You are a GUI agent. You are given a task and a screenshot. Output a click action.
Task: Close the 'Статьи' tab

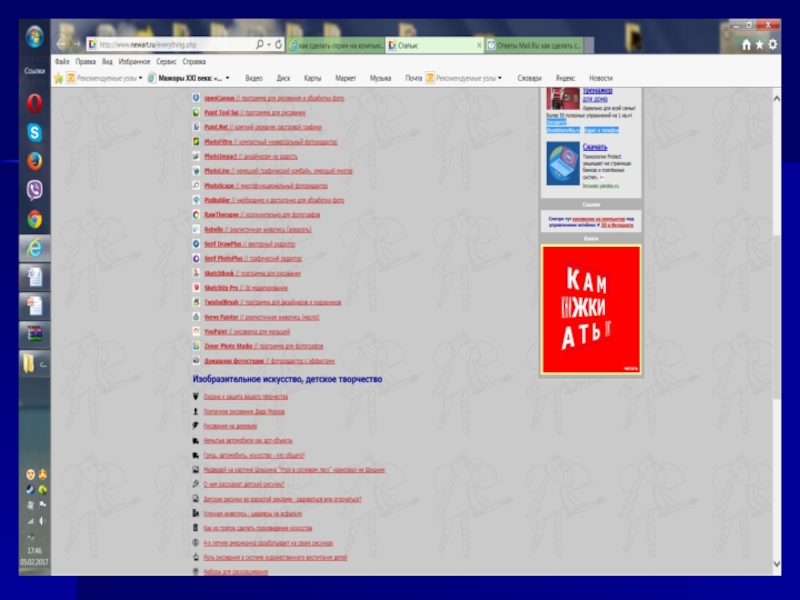tap(479, 45)
